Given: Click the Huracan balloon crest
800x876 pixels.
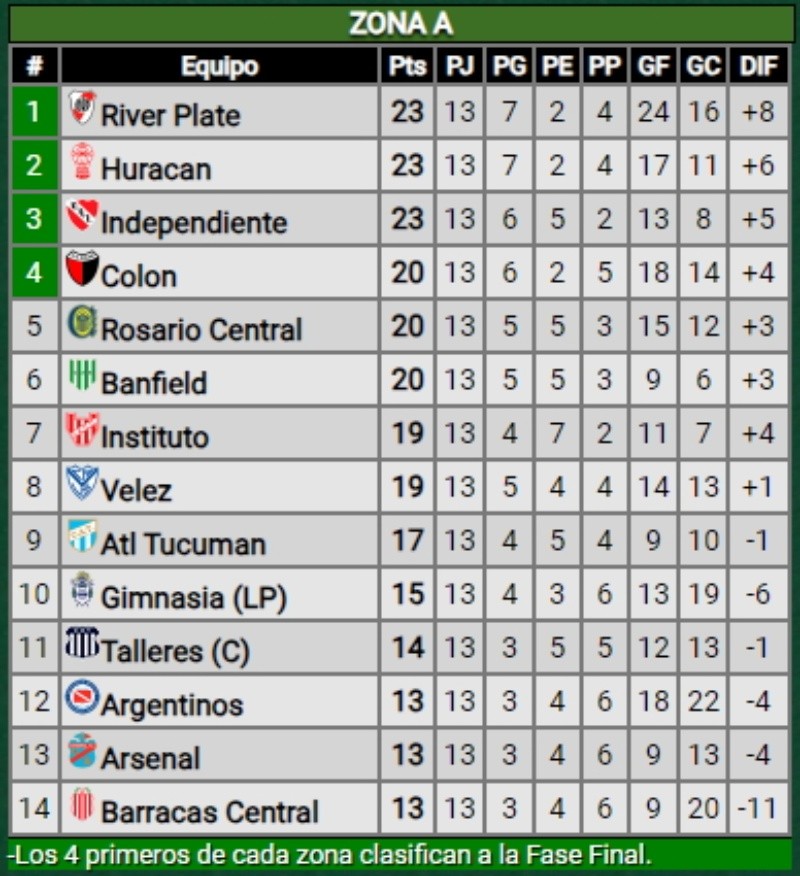Looking at the screenshot, I should coord(82,161).
